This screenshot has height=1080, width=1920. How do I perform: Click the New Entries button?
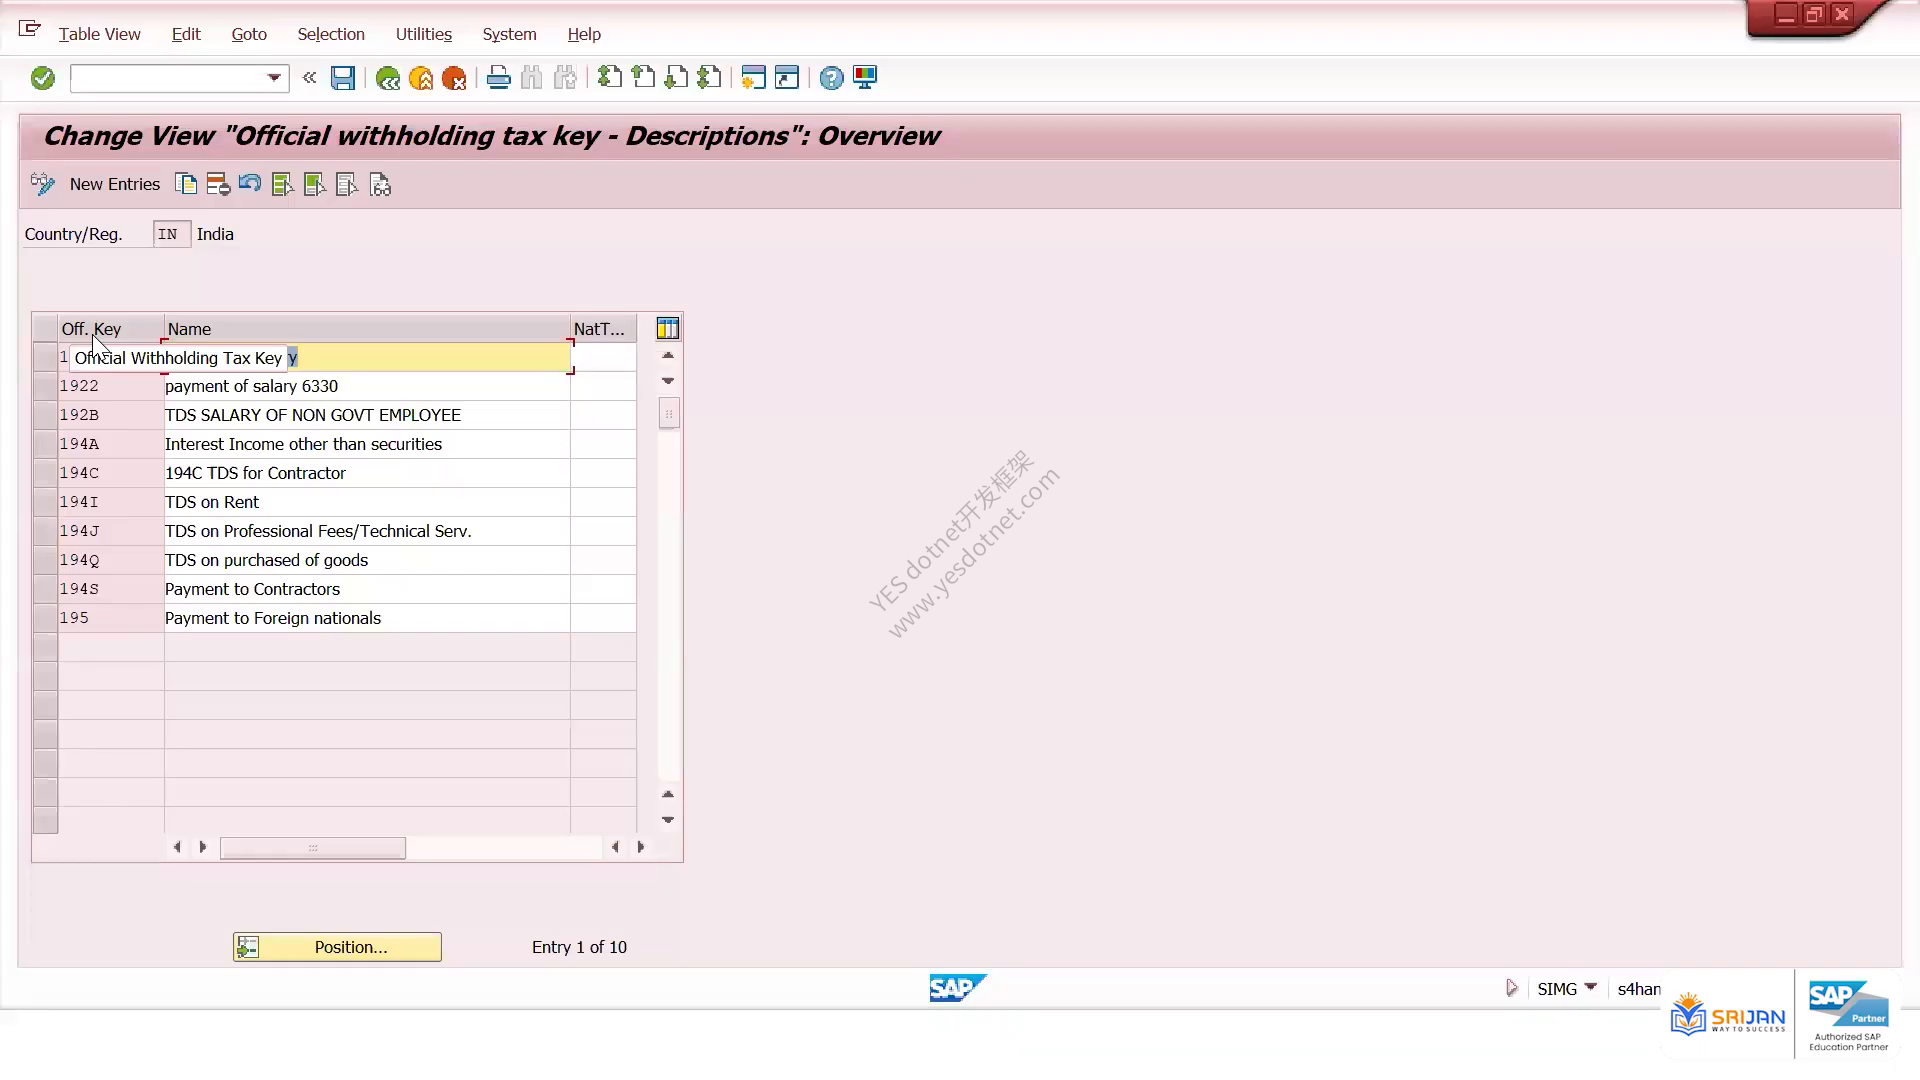tap(115, 184)
